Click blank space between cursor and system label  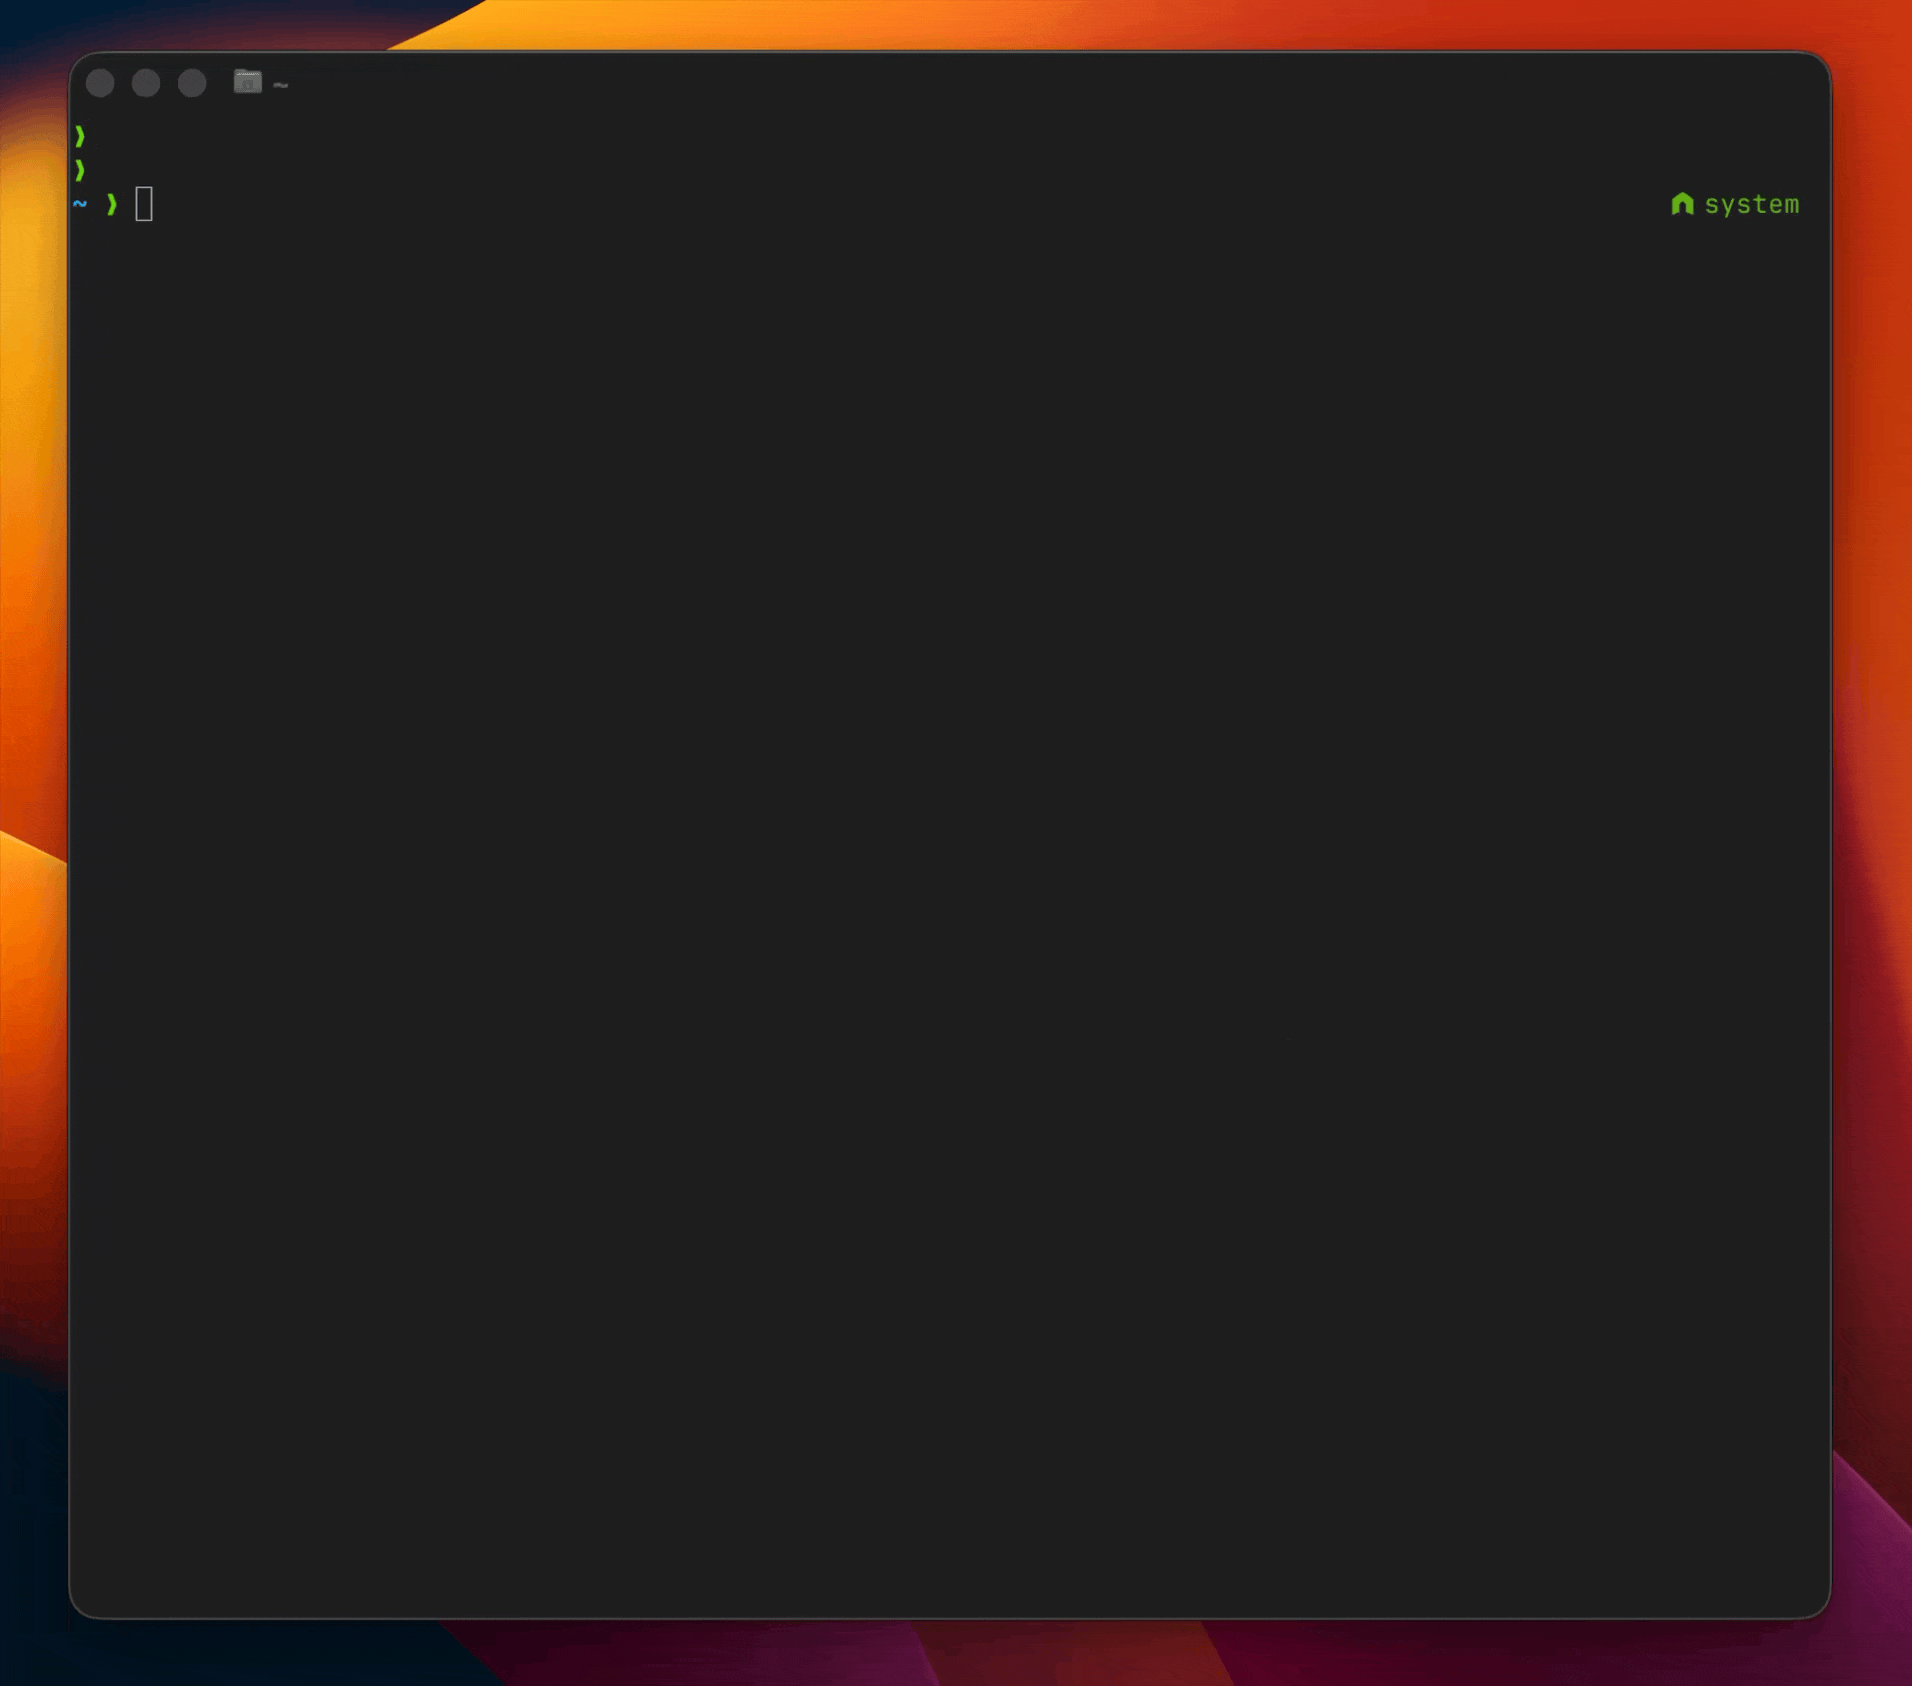tap(900, 204)
